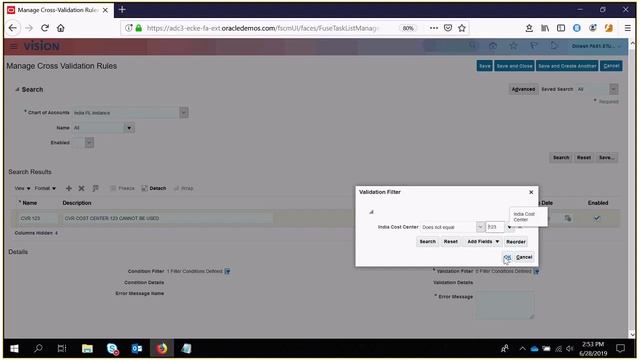Click Reset in the Validation Filter dialog
The image size is (640, 360).
coord(451,242)
